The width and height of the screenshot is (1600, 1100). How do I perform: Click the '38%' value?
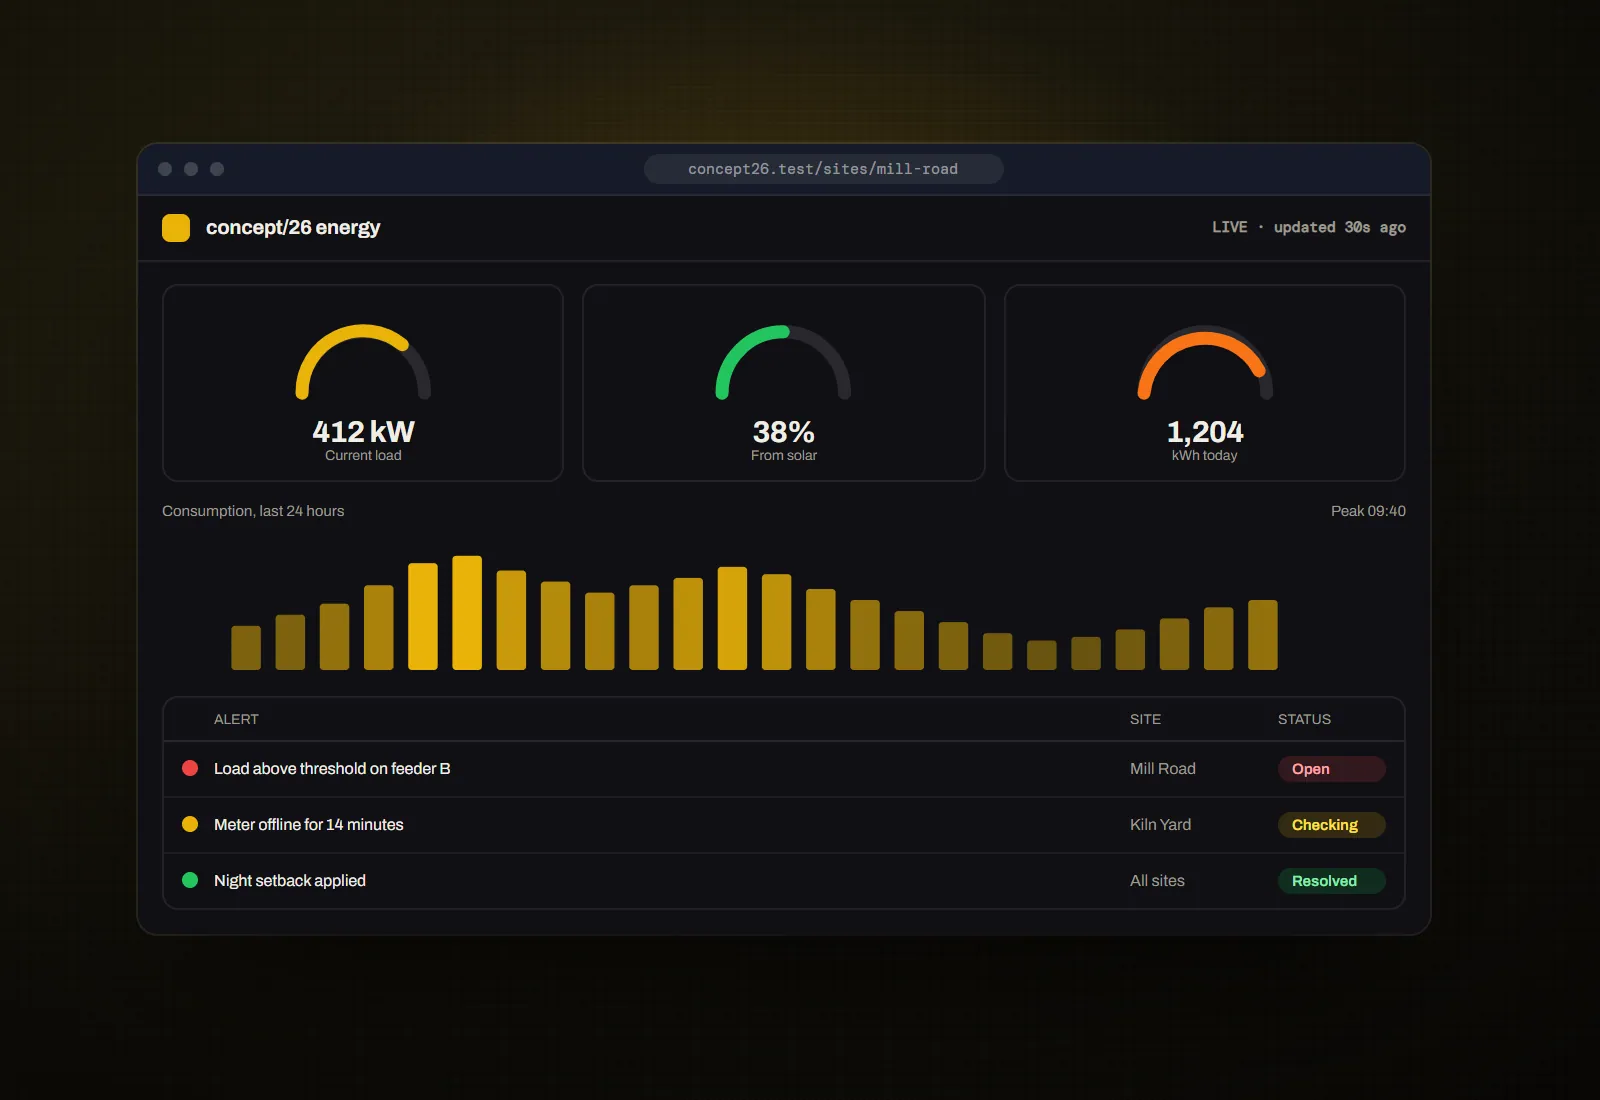point(783,432)
